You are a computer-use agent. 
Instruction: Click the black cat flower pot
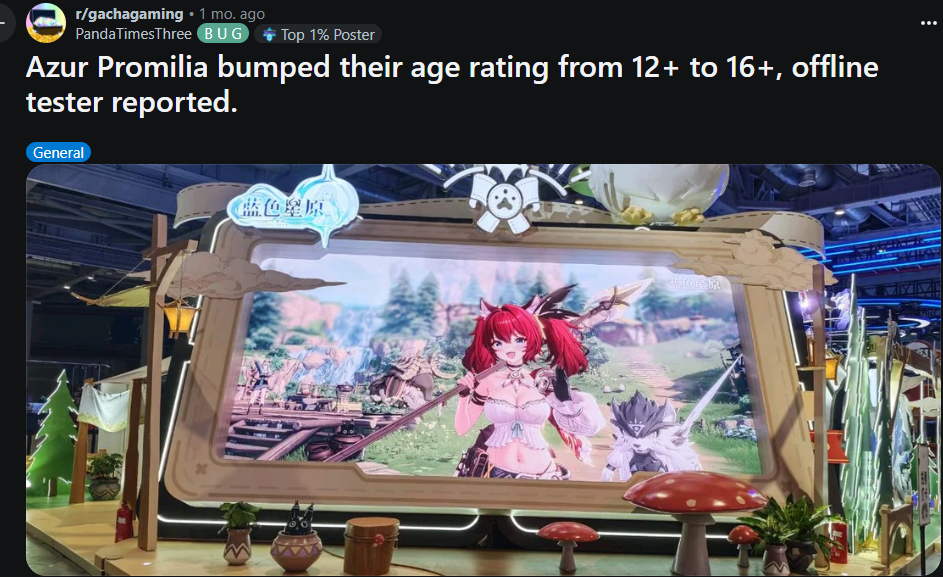pos(296,538)
